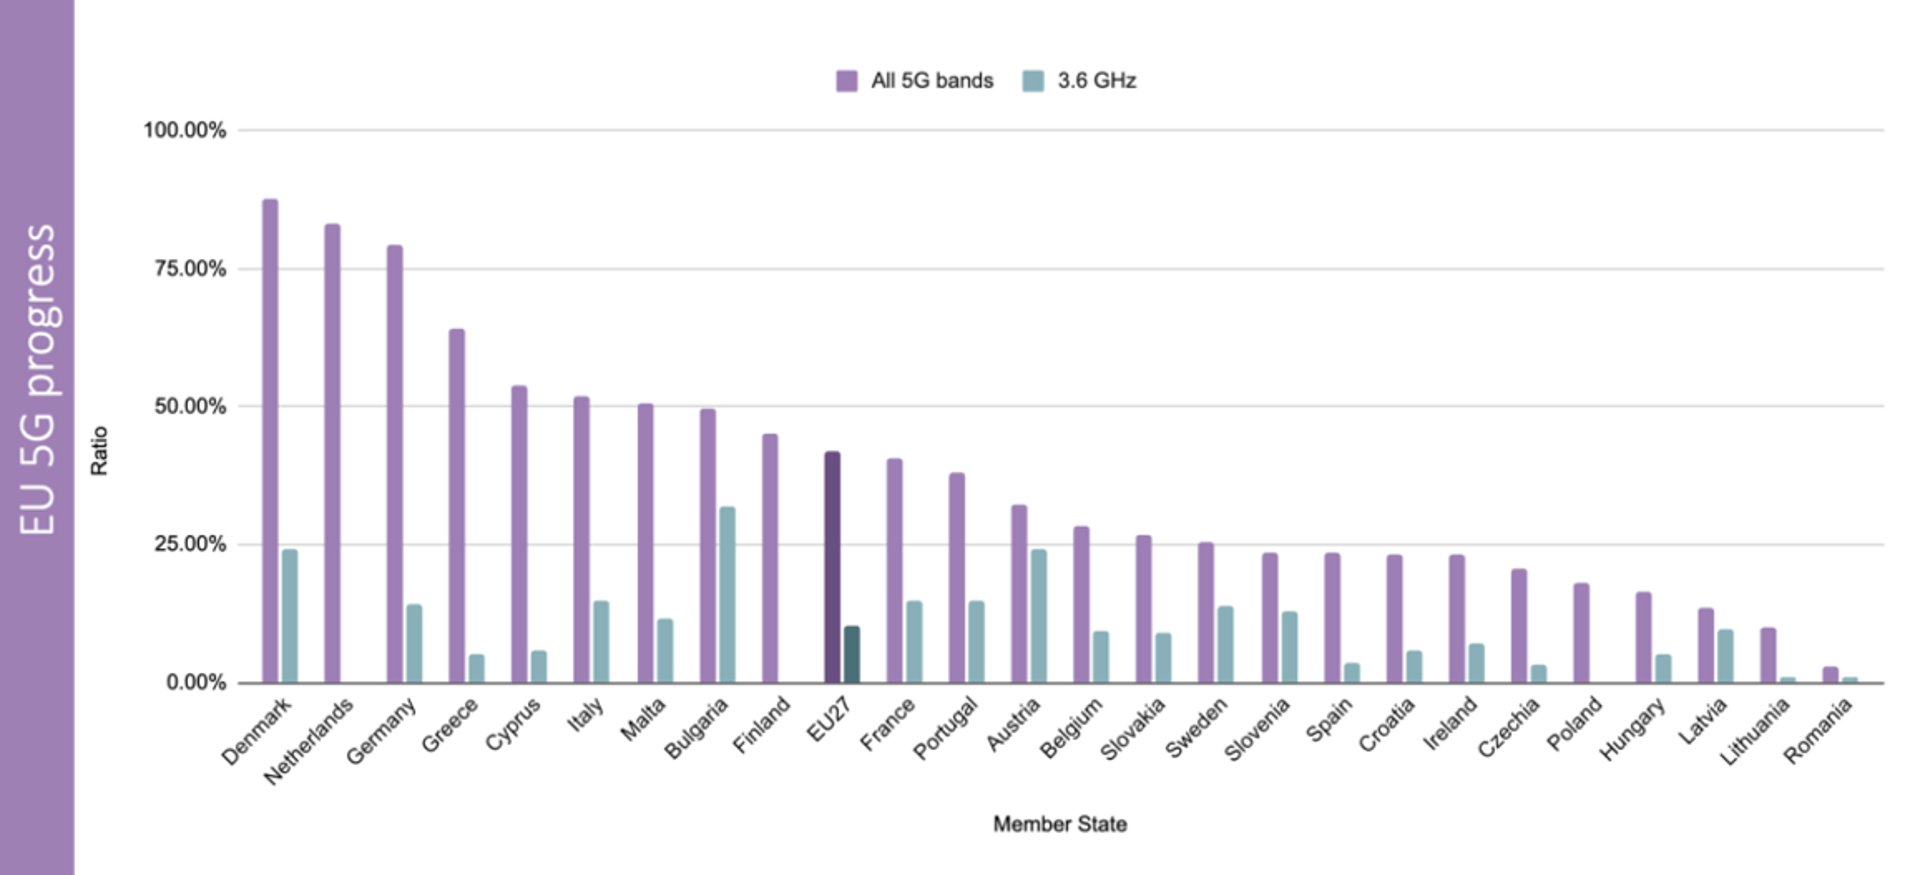Select the Netherlands purple bar
This screenshot has height=875, width=1920.
tap(332, 453)
